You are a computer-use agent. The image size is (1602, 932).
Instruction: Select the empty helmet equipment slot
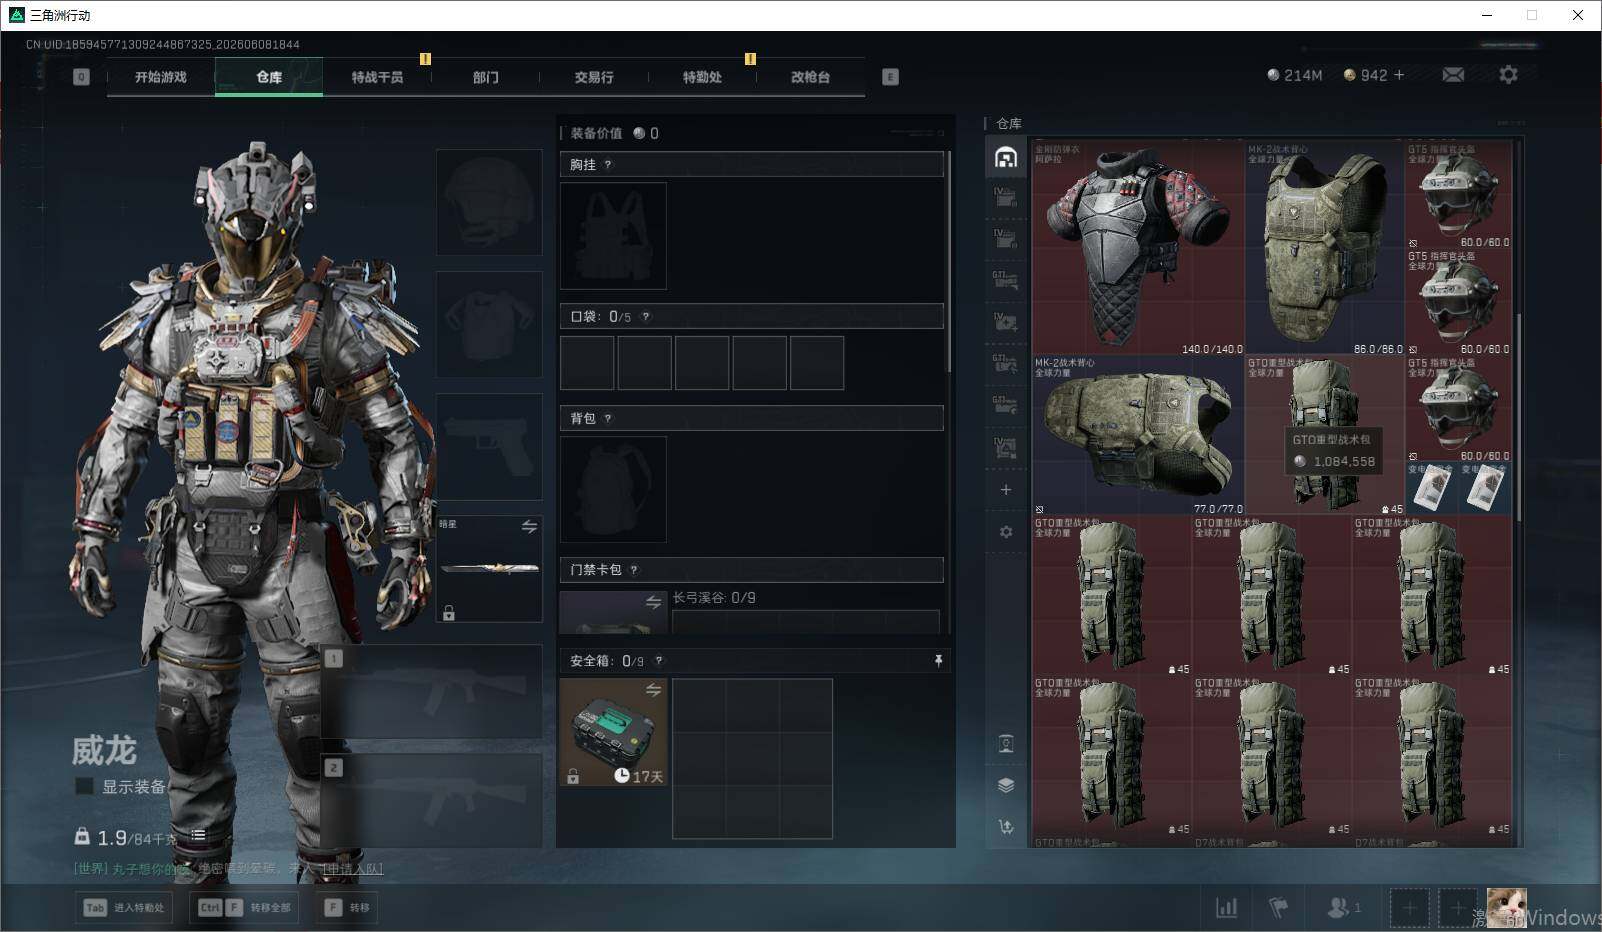pyautogui.click(x=489, y=203)
